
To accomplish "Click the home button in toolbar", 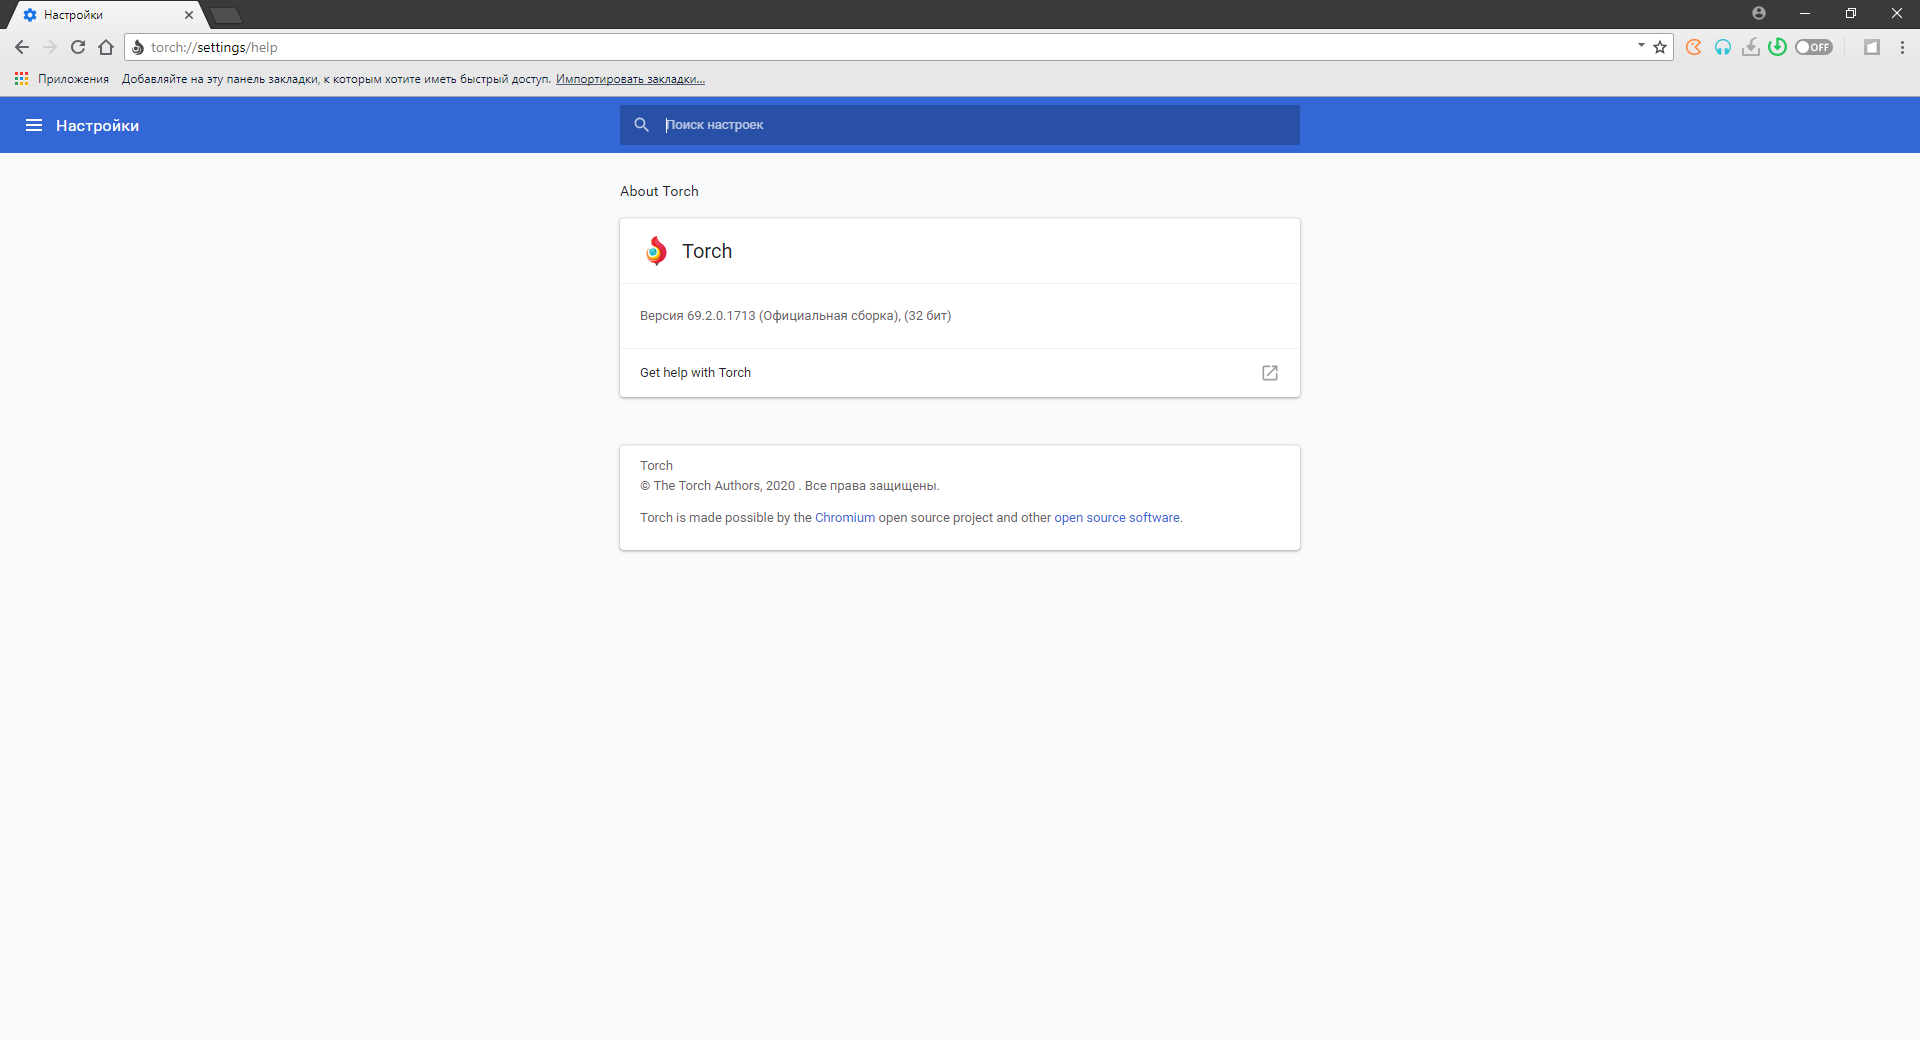I will pos(106,47).
